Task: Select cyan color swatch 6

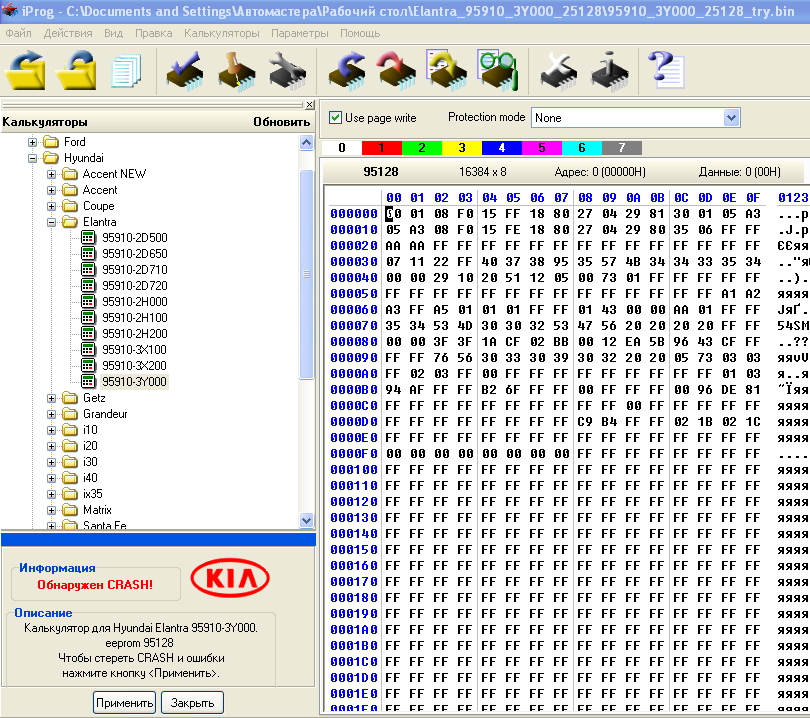Action: coord(582,148)
